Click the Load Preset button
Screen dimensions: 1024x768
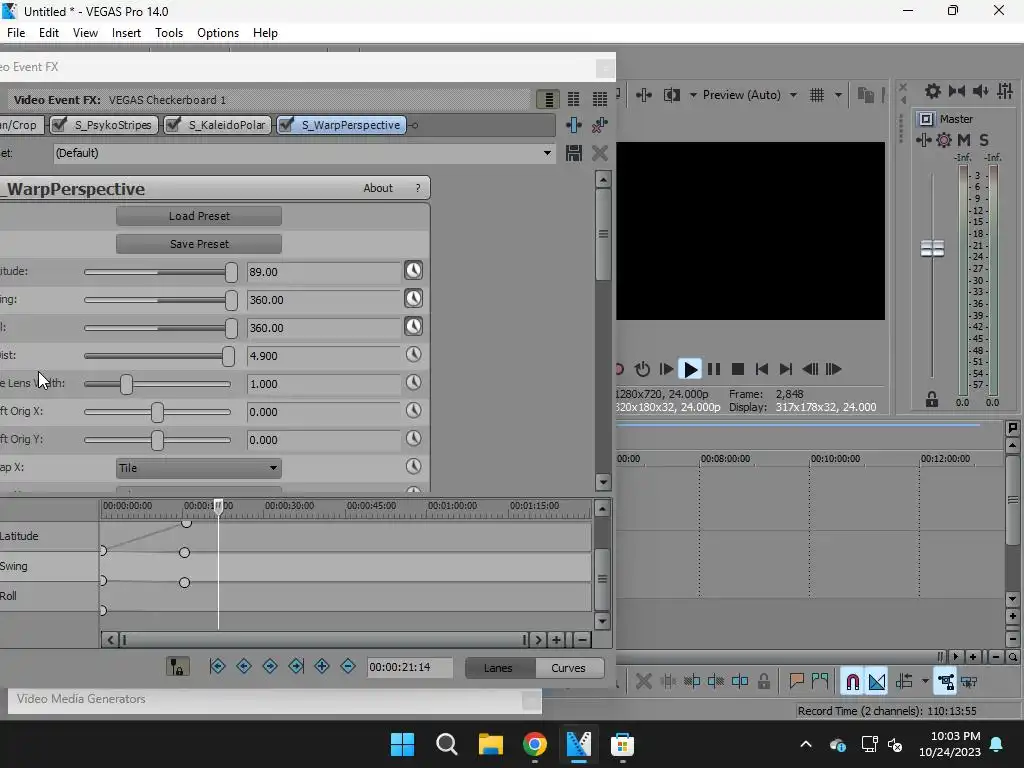click(x=199, y=216)
